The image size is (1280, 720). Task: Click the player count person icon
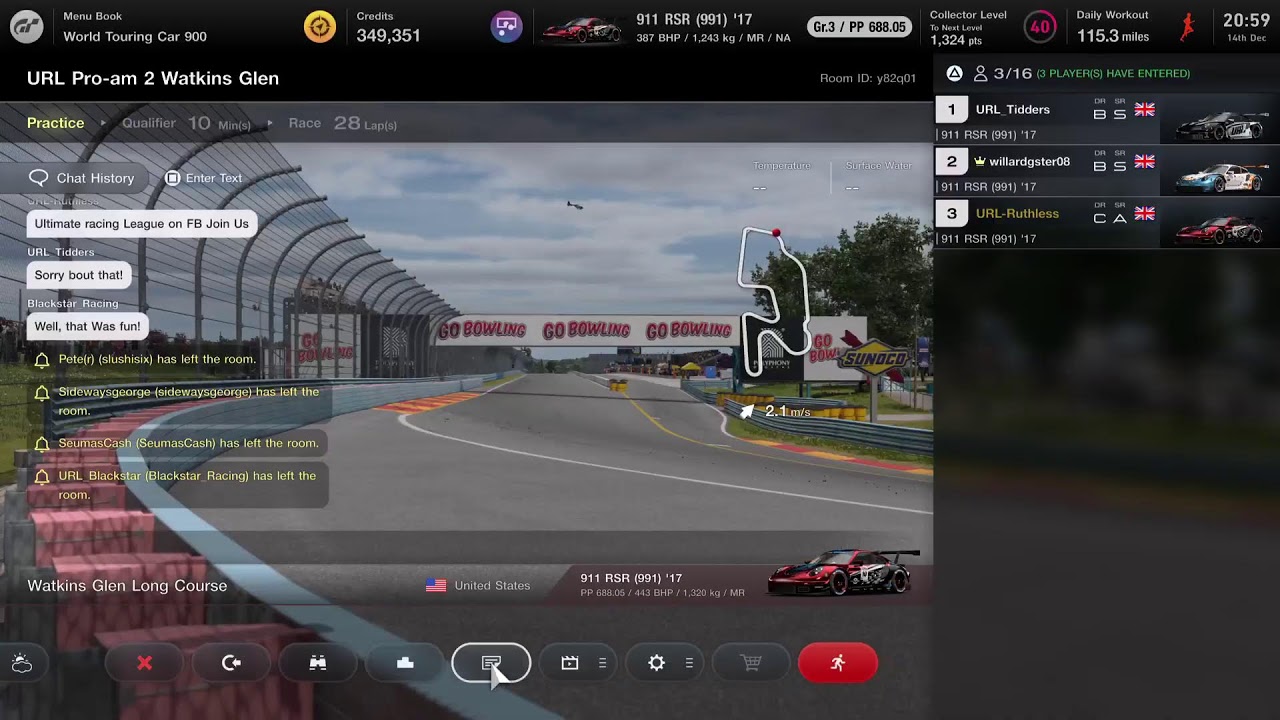[x=980, y=73]
